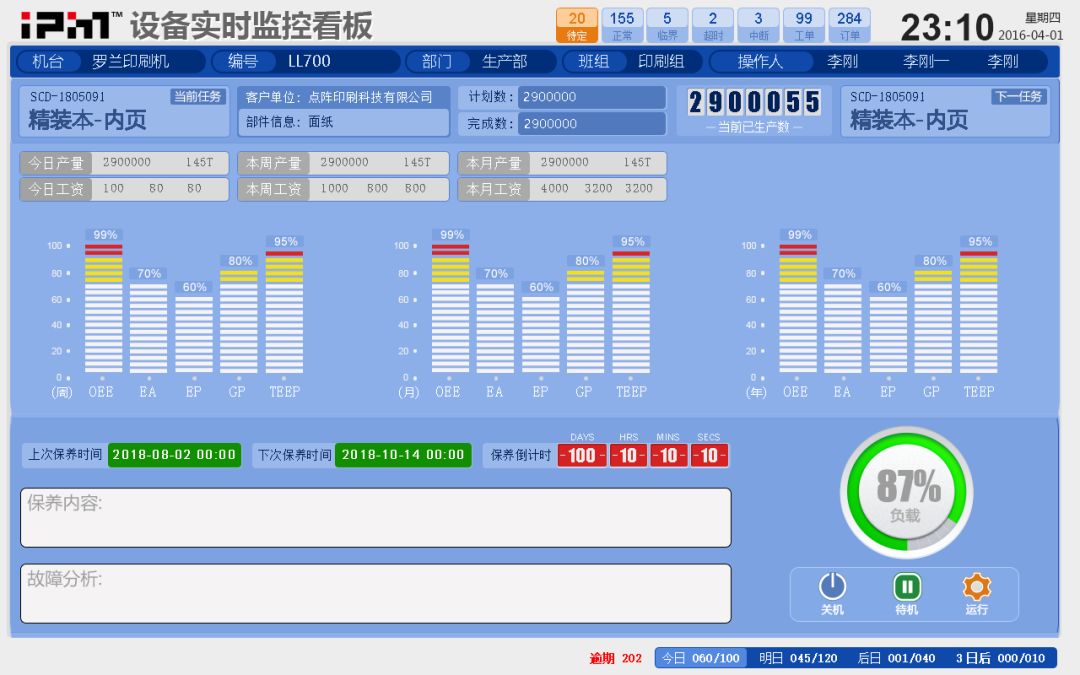This screenshot has width=1080, height=675.
Task: Expand the 部门 department selector
Action: coord(438,61)
